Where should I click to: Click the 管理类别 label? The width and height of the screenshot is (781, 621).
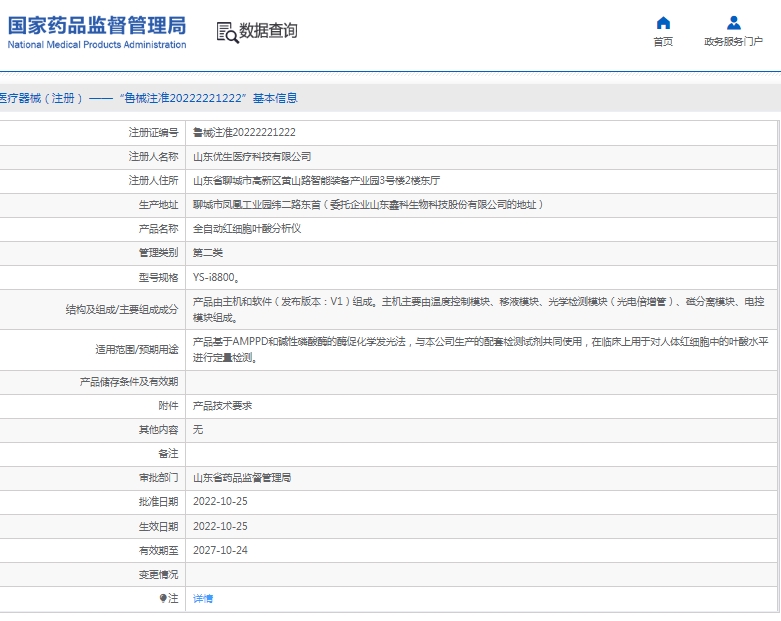[158, 252]
